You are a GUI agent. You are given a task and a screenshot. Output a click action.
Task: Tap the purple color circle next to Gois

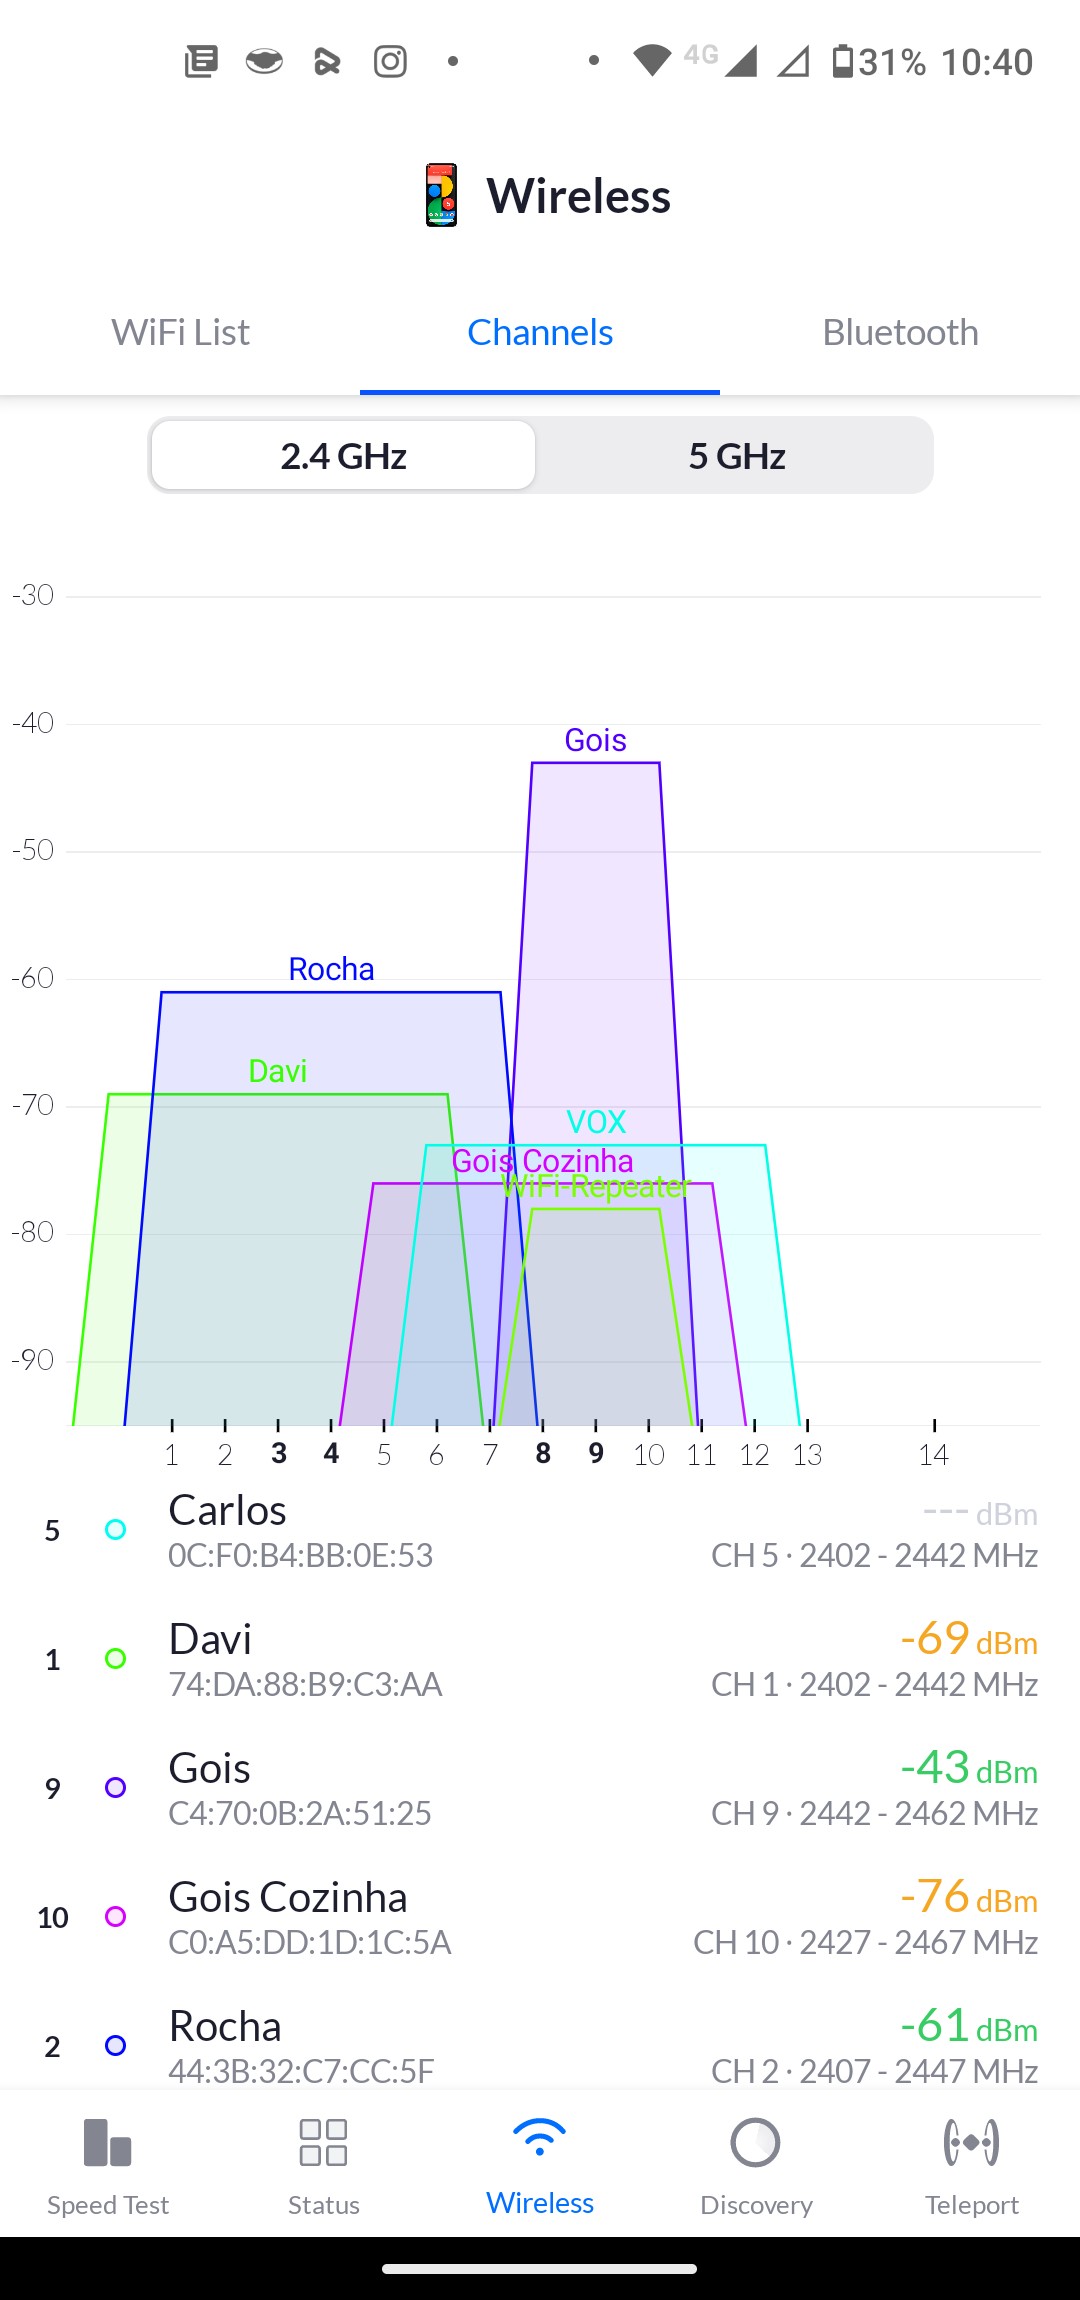click(x=116, y=1788)
